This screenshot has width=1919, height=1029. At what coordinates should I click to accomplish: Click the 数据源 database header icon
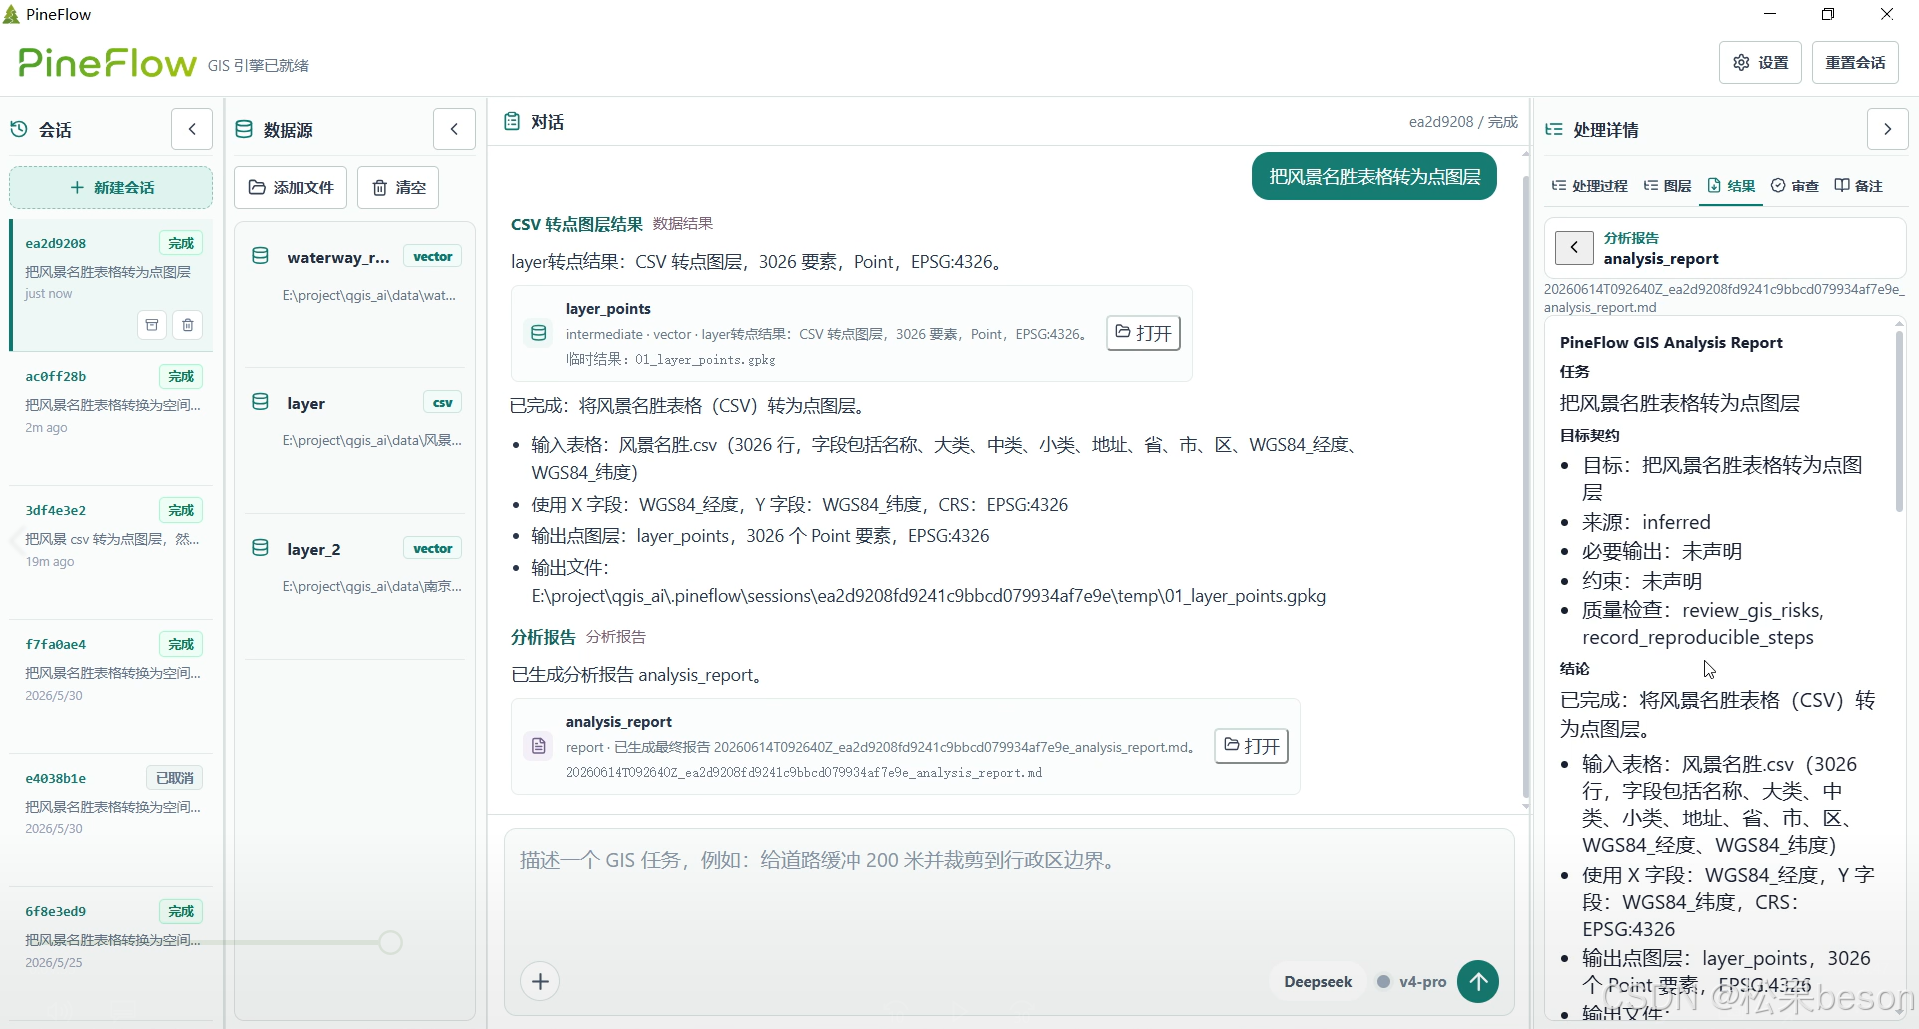244,129
